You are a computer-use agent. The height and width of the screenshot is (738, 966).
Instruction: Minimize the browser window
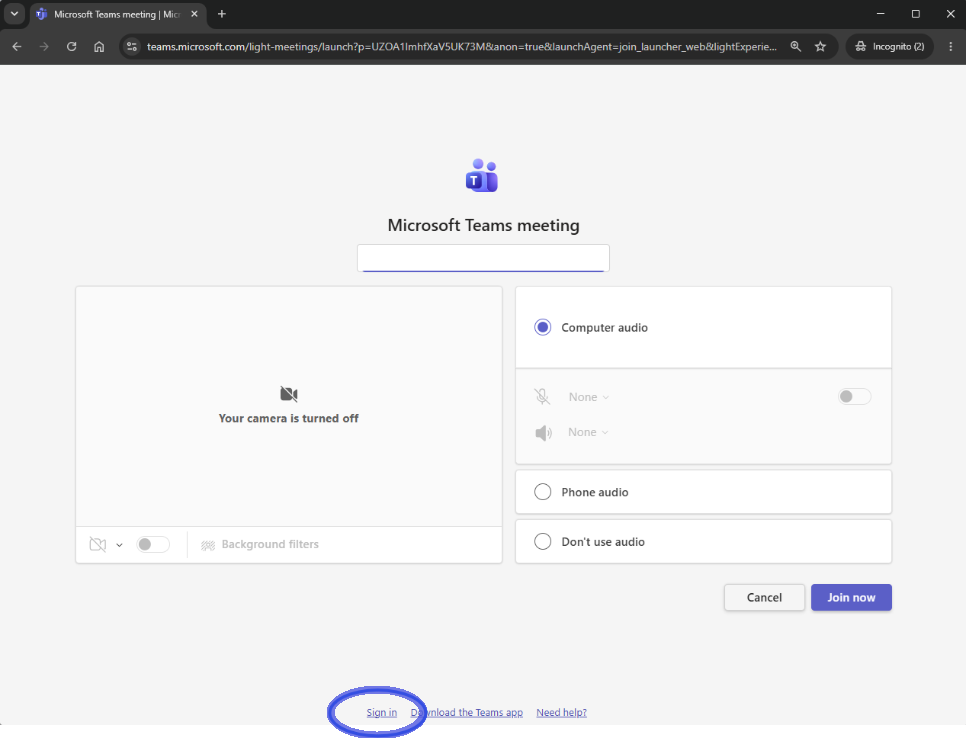pos(880,14)
